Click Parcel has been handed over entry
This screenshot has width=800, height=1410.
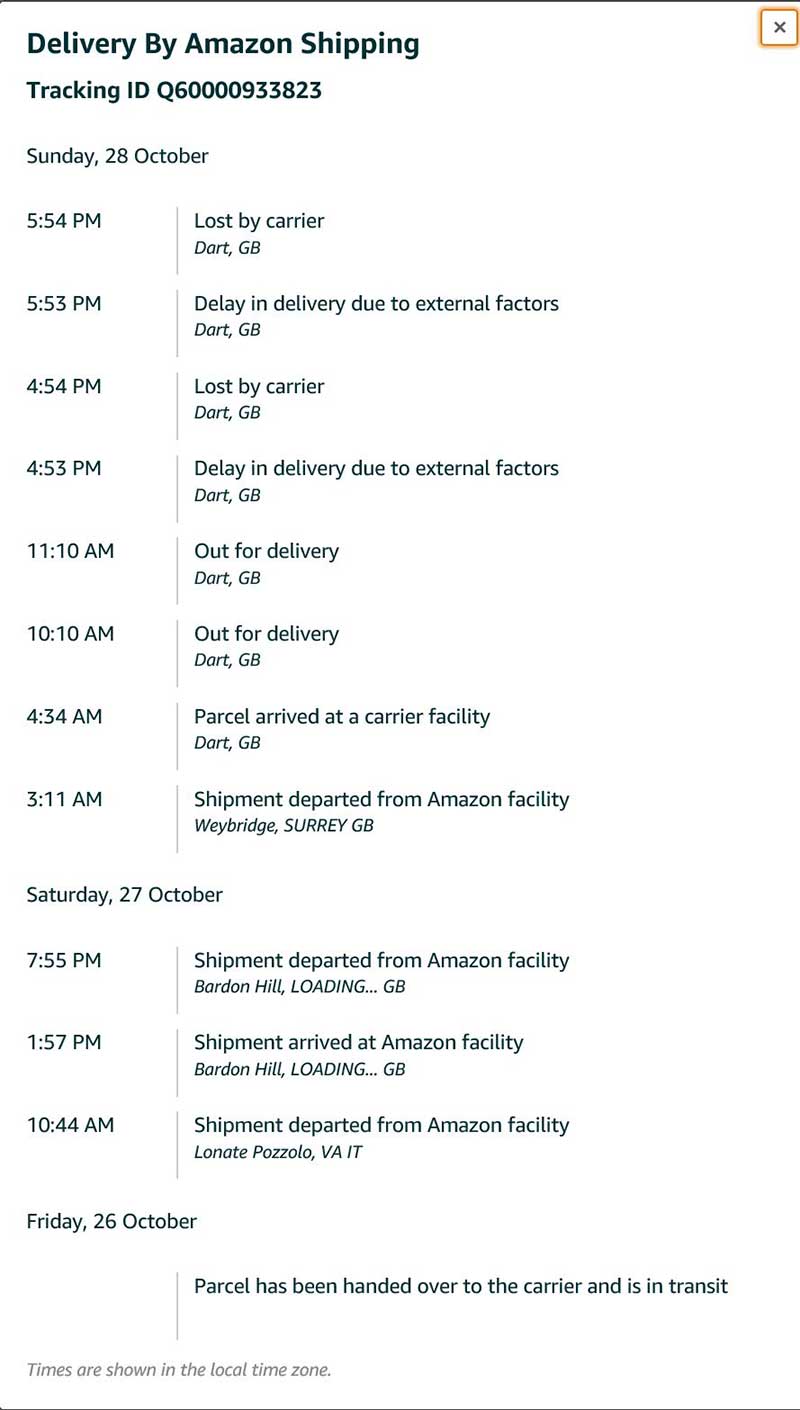[x=461, y=1287]
